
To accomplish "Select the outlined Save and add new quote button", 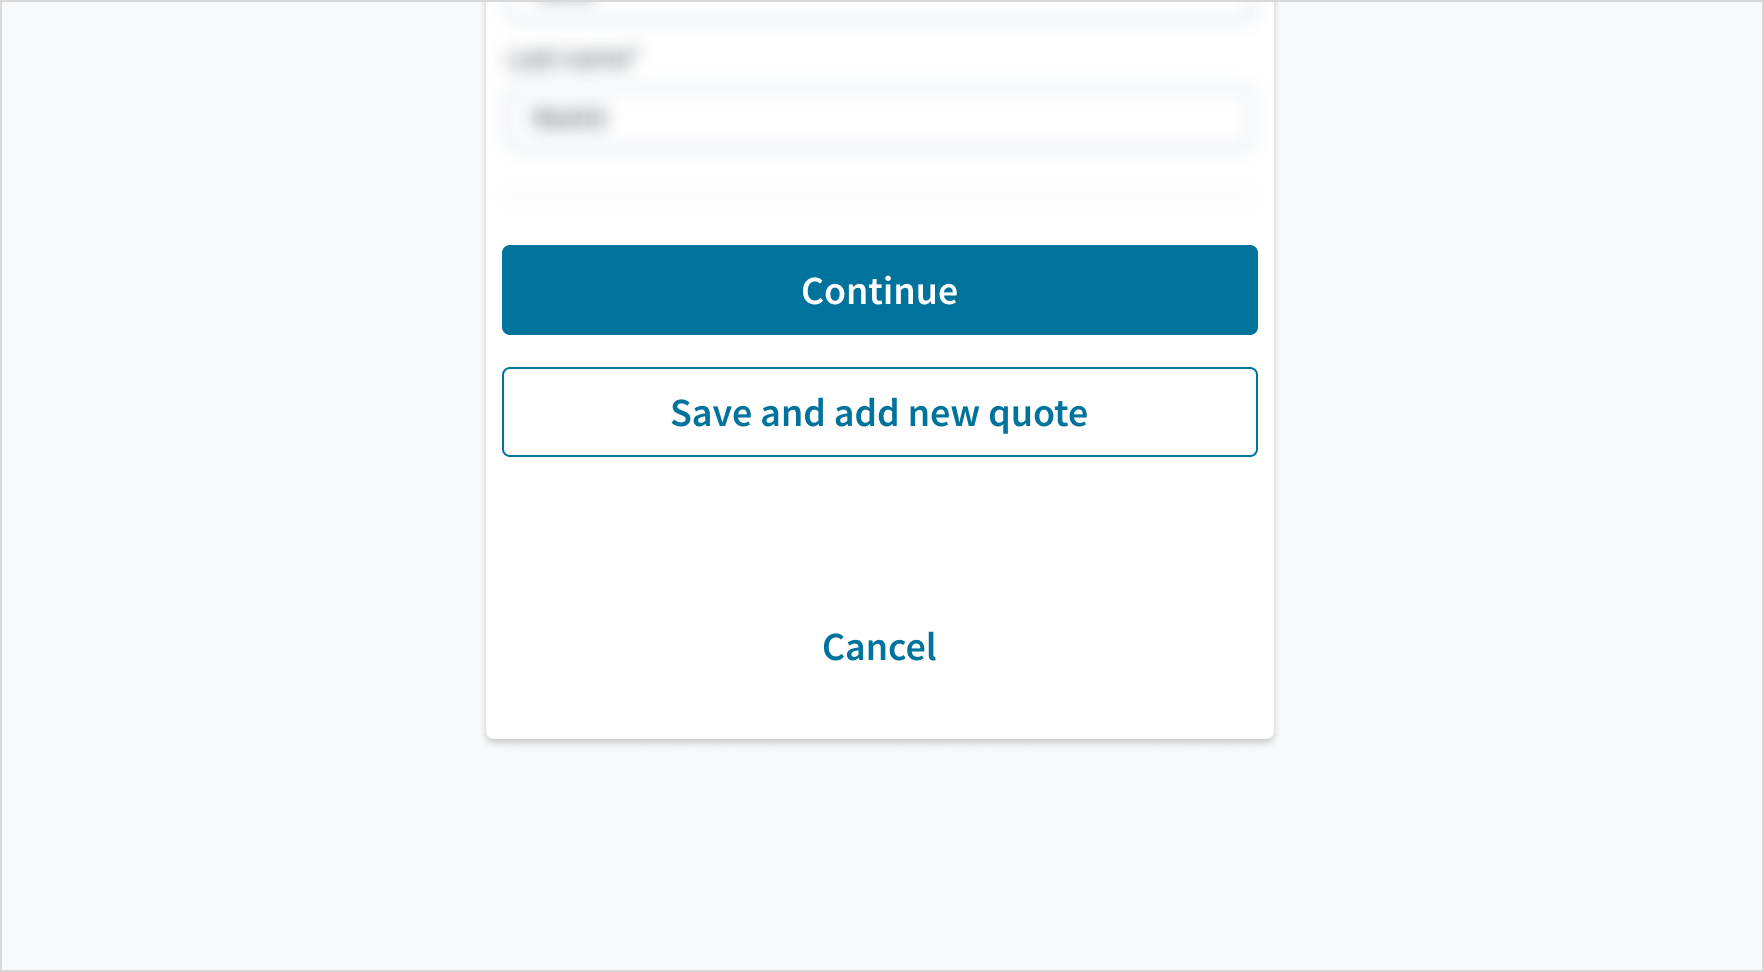I will pyautogui.click(x=879, y=412).
